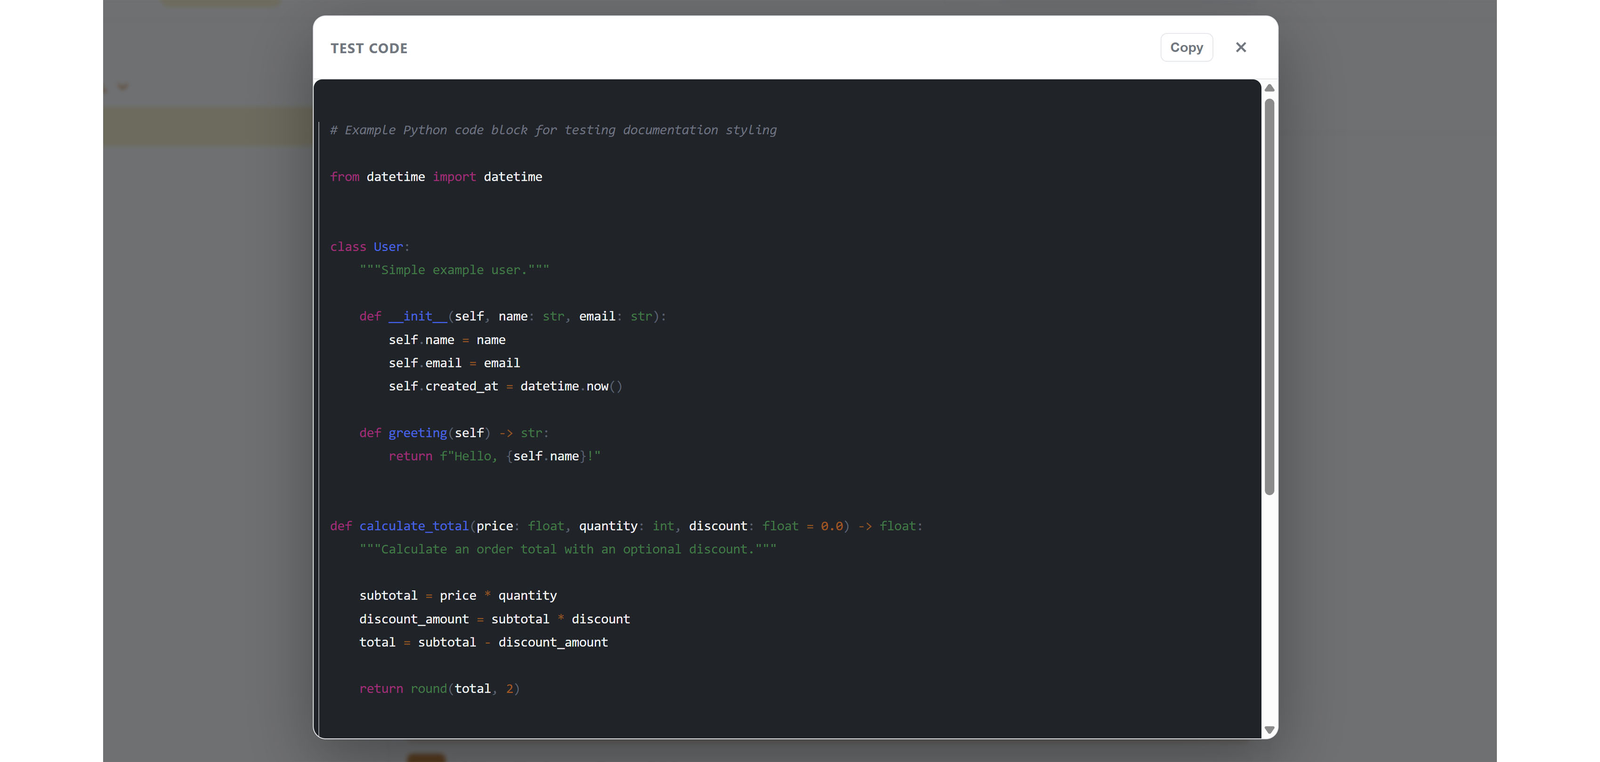Click the Copy button
Viewport: 1600px width, 762px height.
click(x=1186, y=47)
